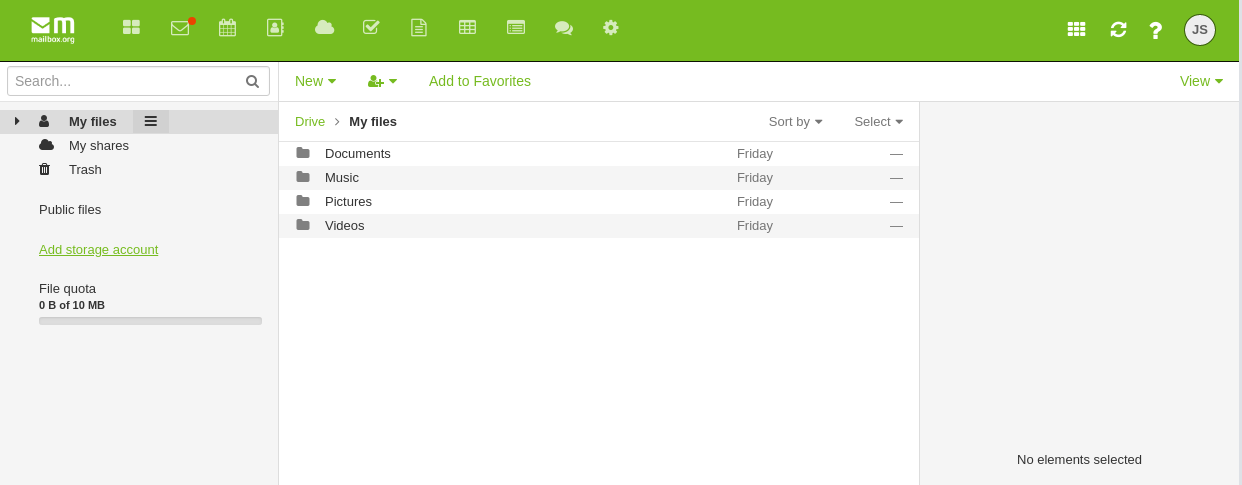Open the Address Book icon
1242x485 pixels.
pyautogui.click(x=275, y=27)
